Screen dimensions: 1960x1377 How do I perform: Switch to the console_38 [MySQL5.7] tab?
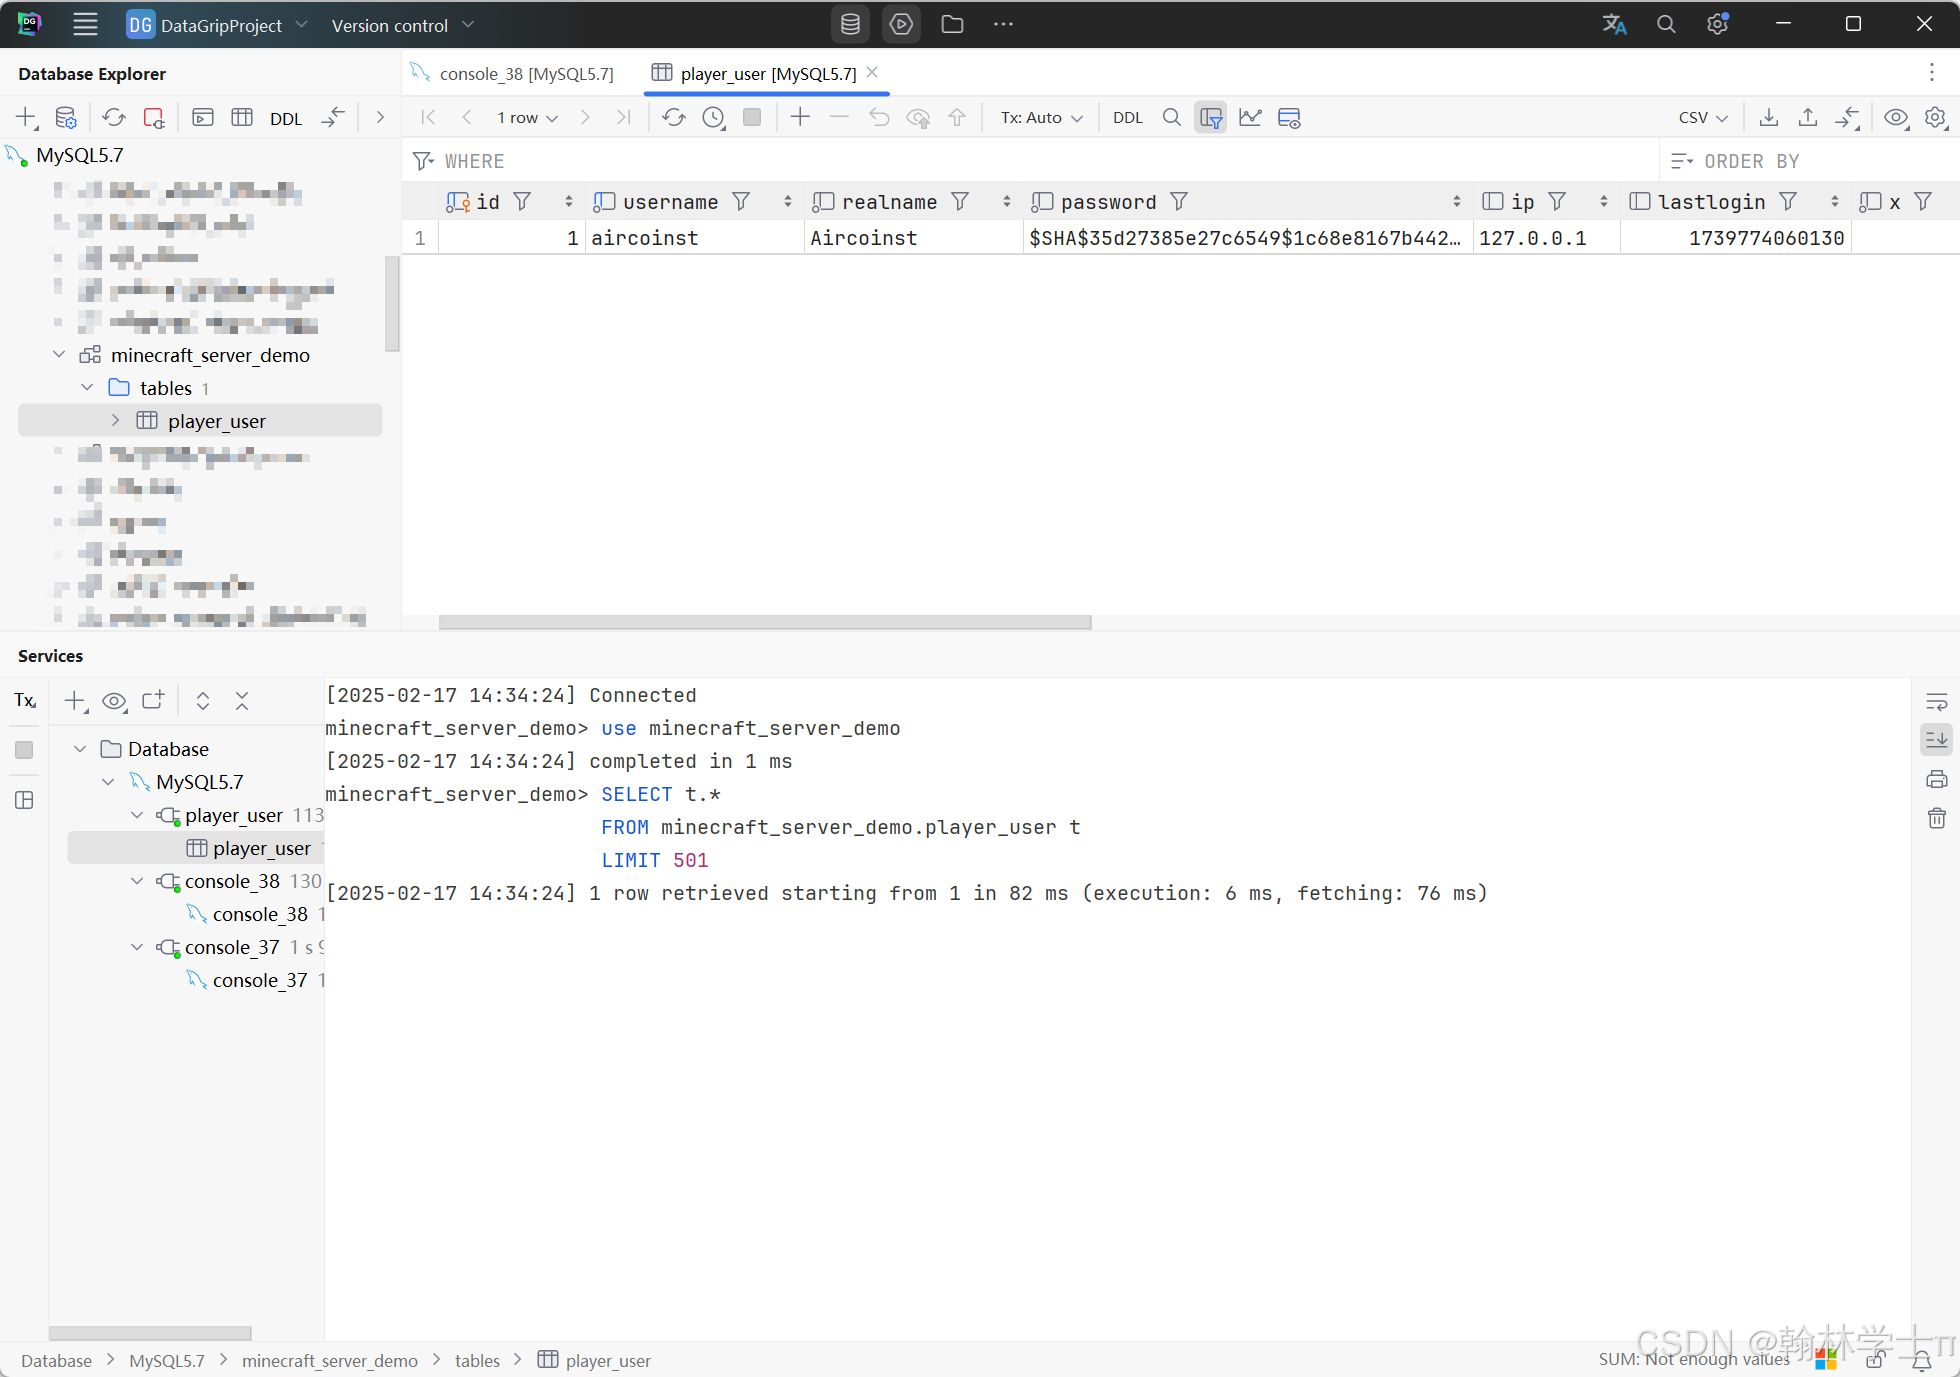pyautogui.click(x=525, y=74)
